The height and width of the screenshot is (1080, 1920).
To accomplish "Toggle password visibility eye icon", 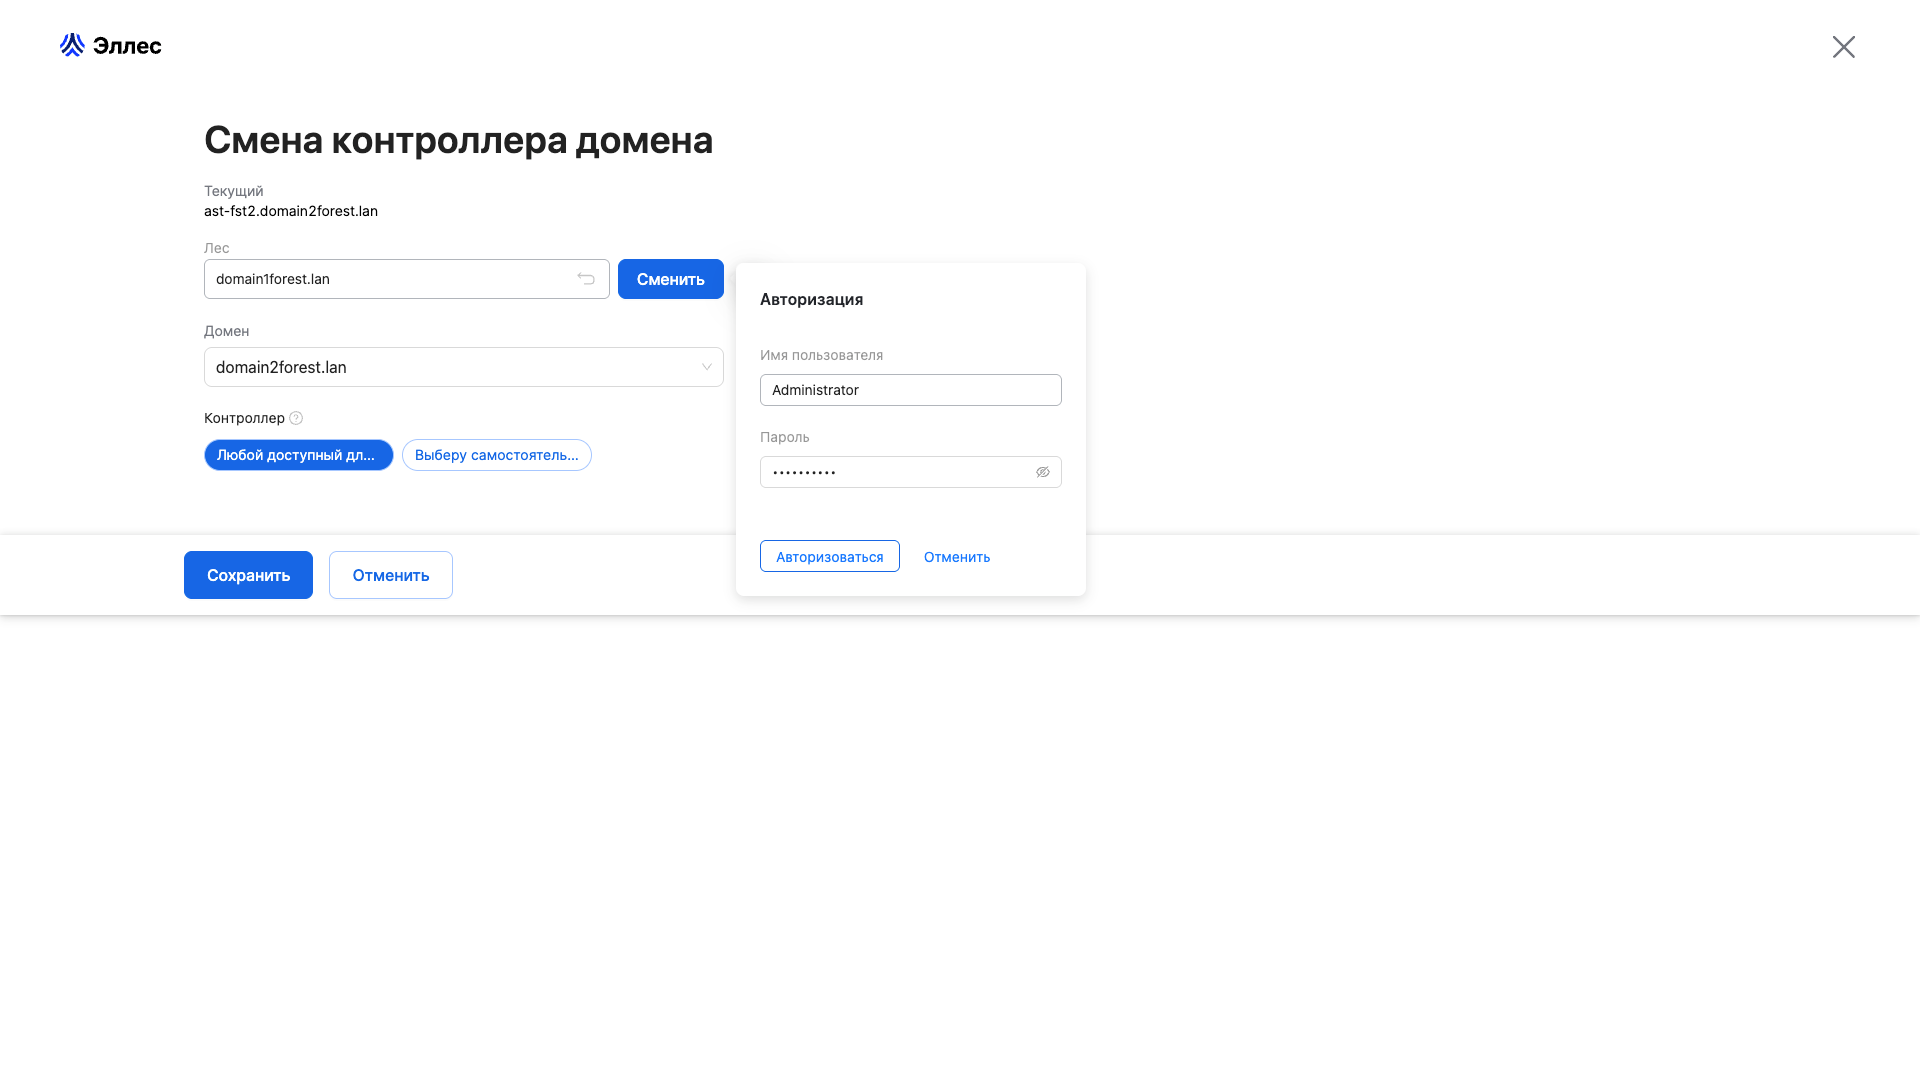I will (1042, 472).
